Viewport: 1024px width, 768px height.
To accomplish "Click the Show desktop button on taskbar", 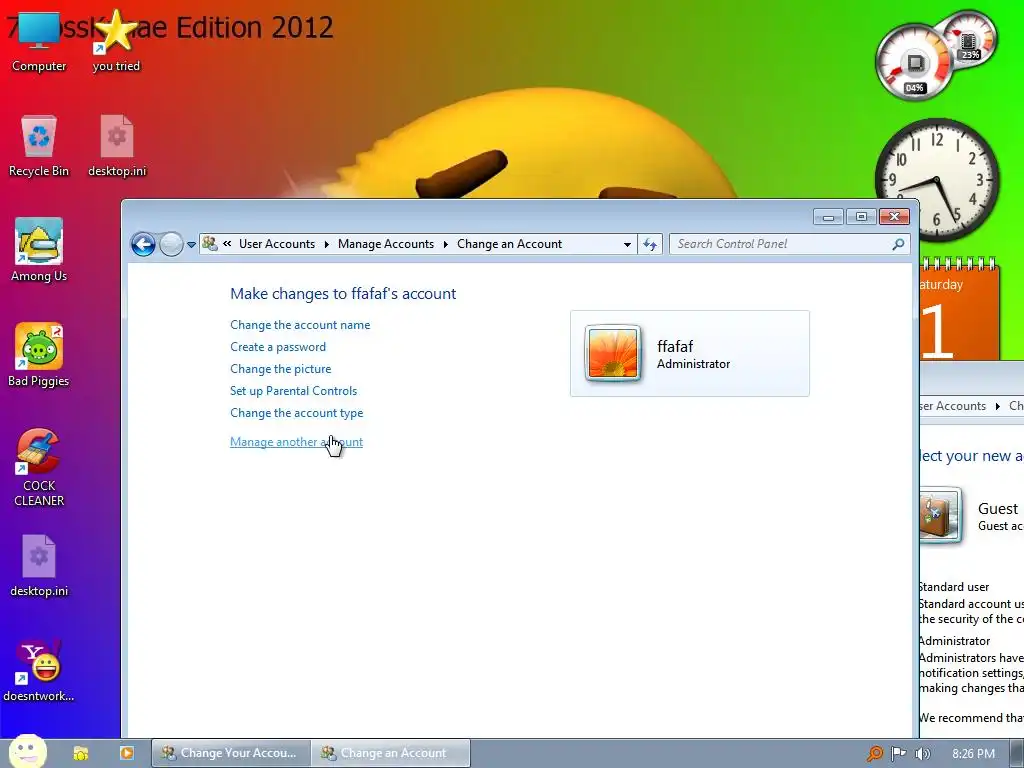I will point(1017,754).
